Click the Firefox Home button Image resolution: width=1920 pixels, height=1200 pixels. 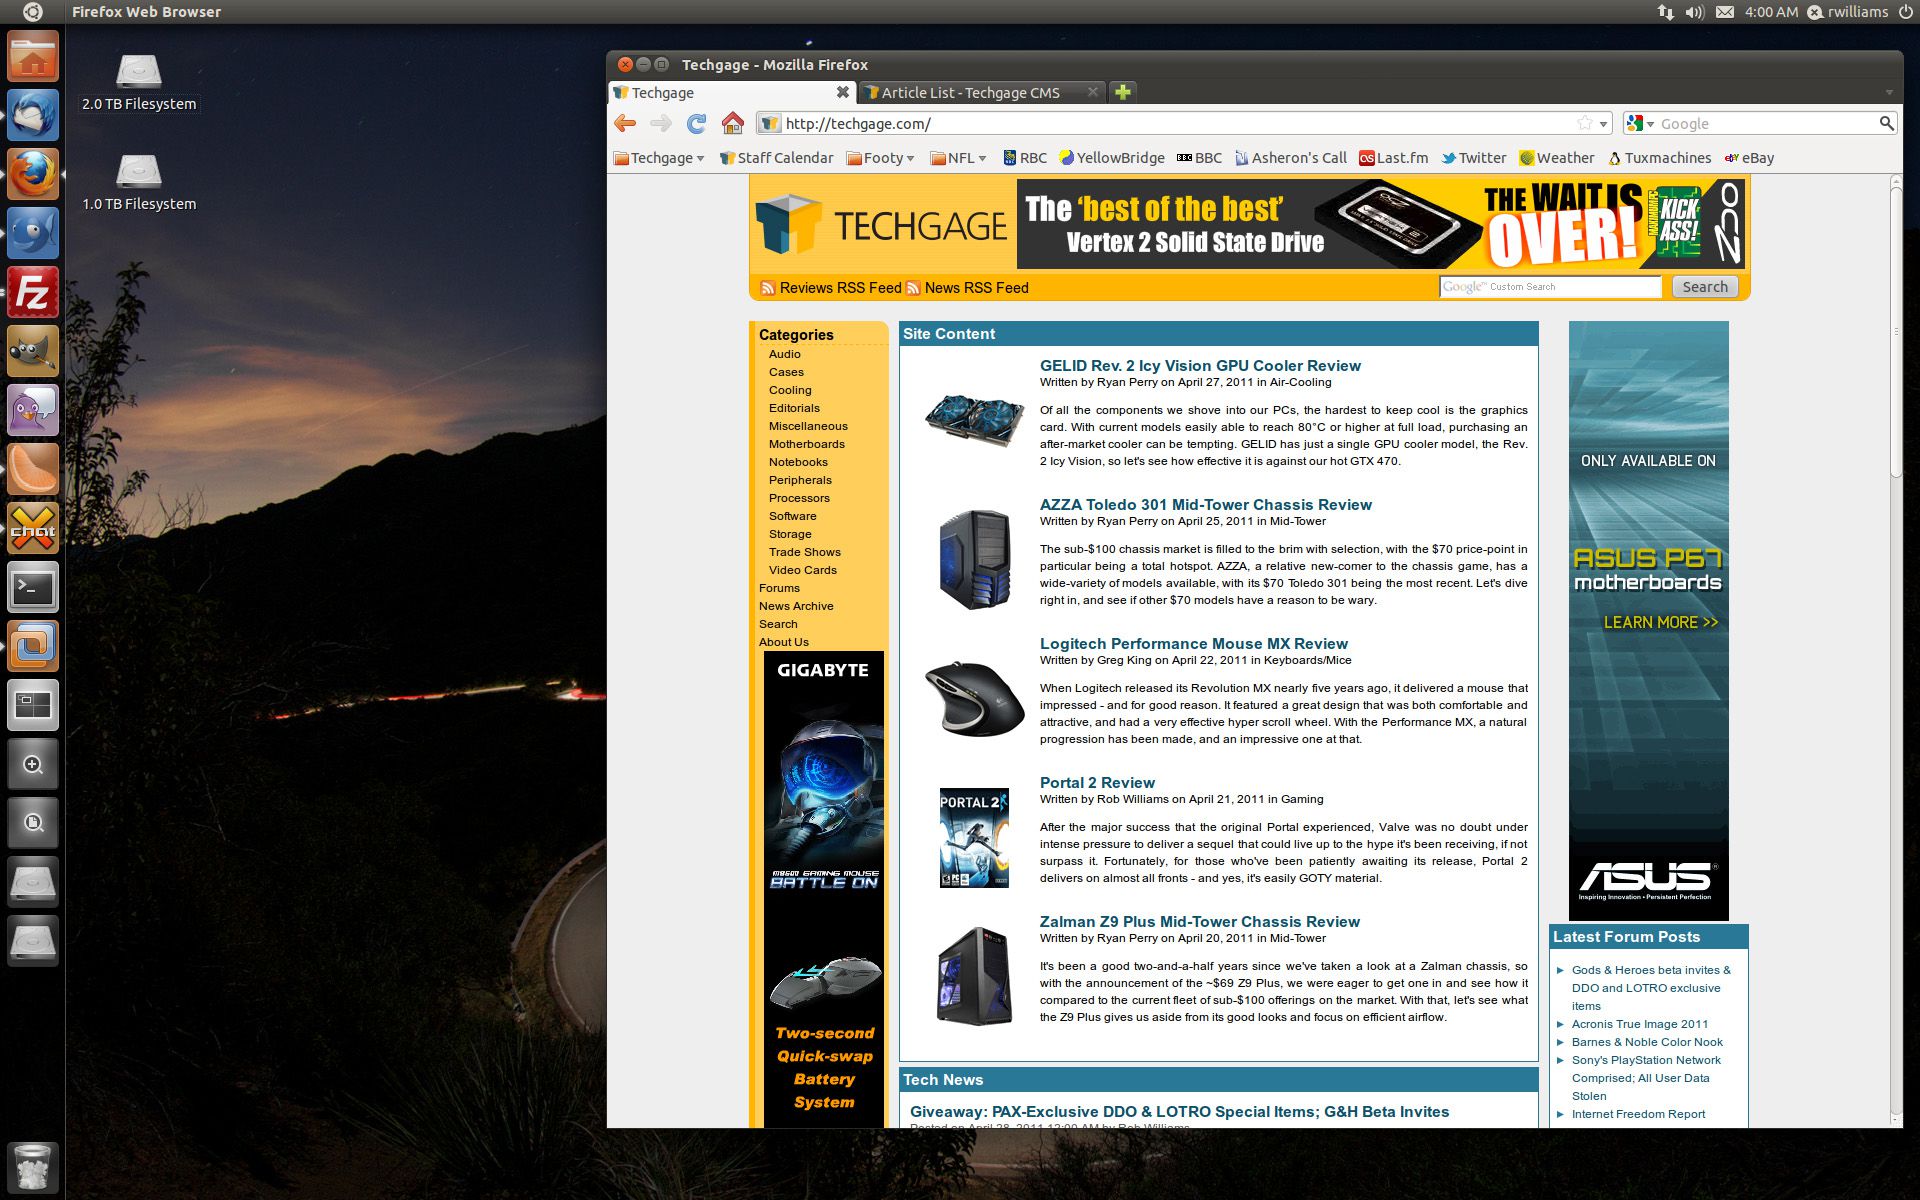click(x=733, y=123)
